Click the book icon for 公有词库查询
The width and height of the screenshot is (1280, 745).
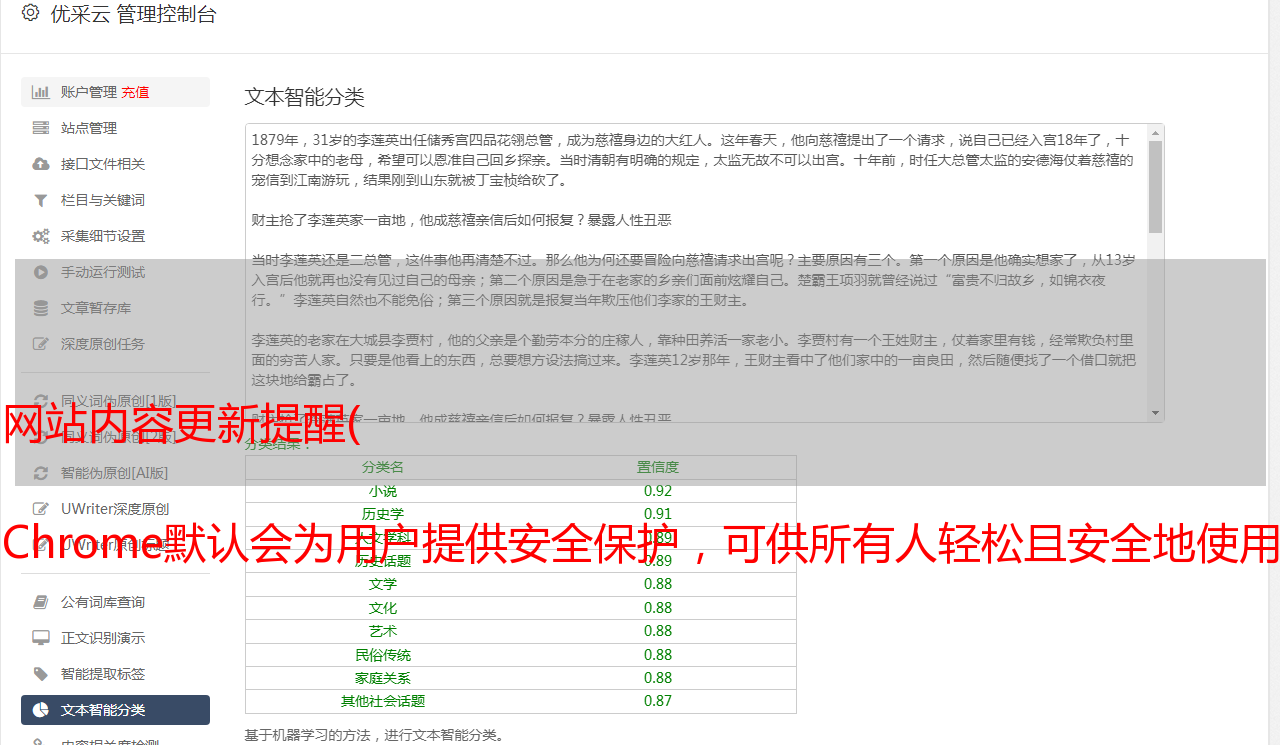tap(41, 602)
